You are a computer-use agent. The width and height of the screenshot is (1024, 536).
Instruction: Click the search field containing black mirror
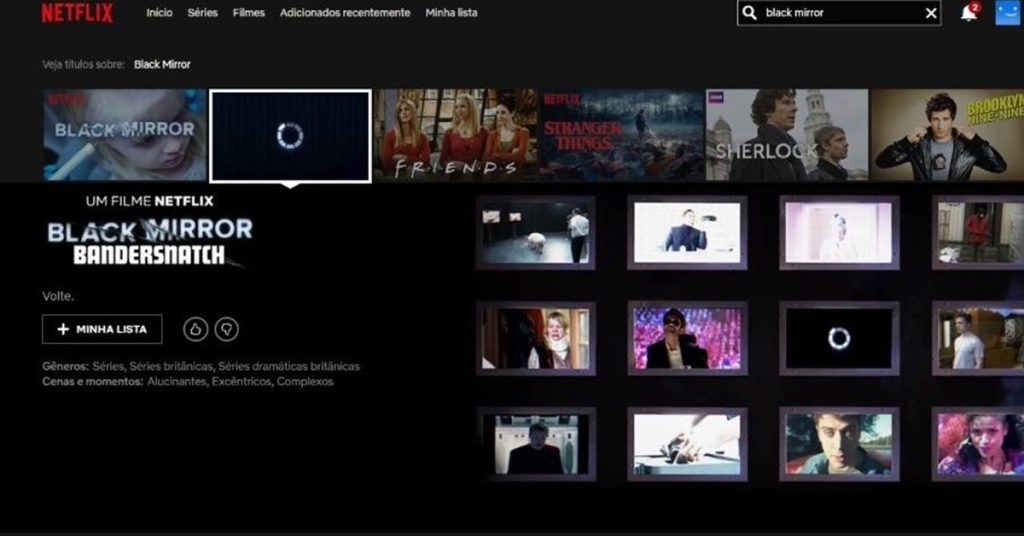click(x=839, y=13)
